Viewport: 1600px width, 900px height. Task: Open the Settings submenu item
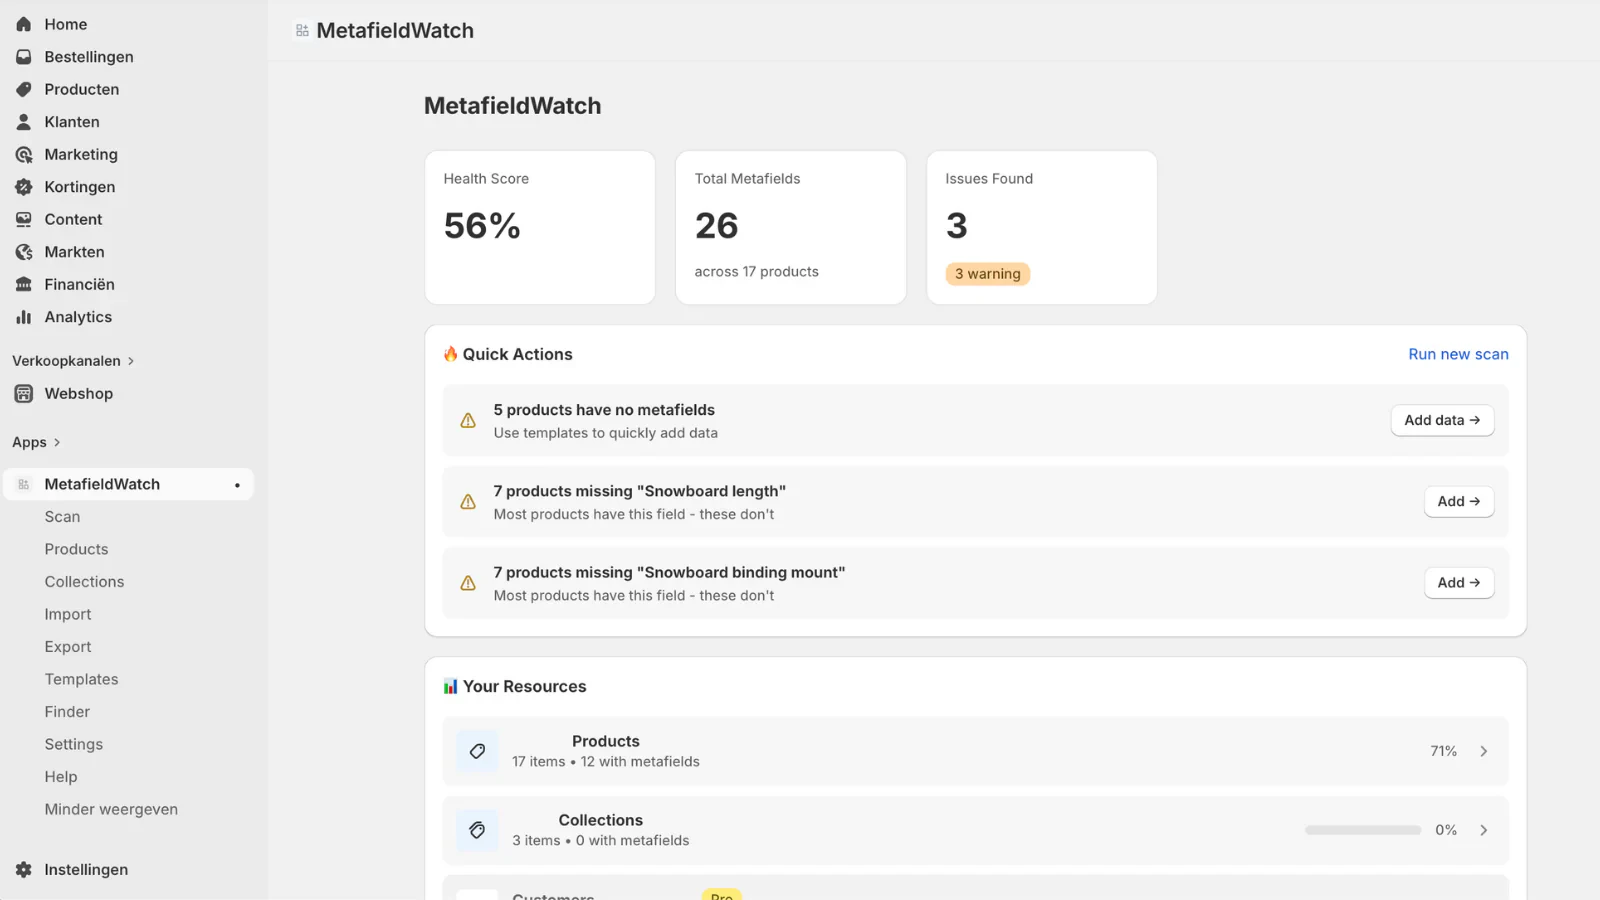74,744
